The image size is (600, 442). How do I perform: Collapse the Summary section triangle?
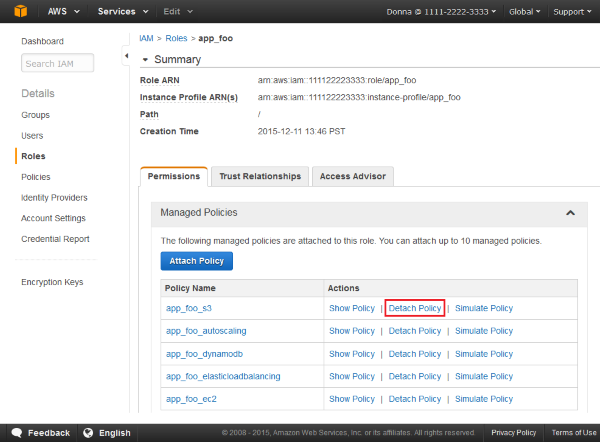pos(145,60)
